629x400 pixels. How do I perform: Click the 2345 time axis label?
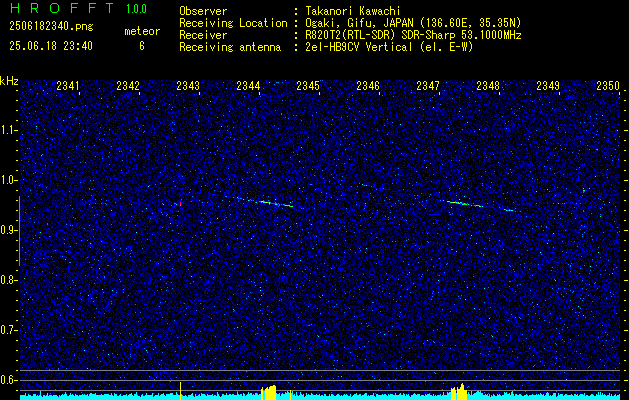click(x=308, y=86)
